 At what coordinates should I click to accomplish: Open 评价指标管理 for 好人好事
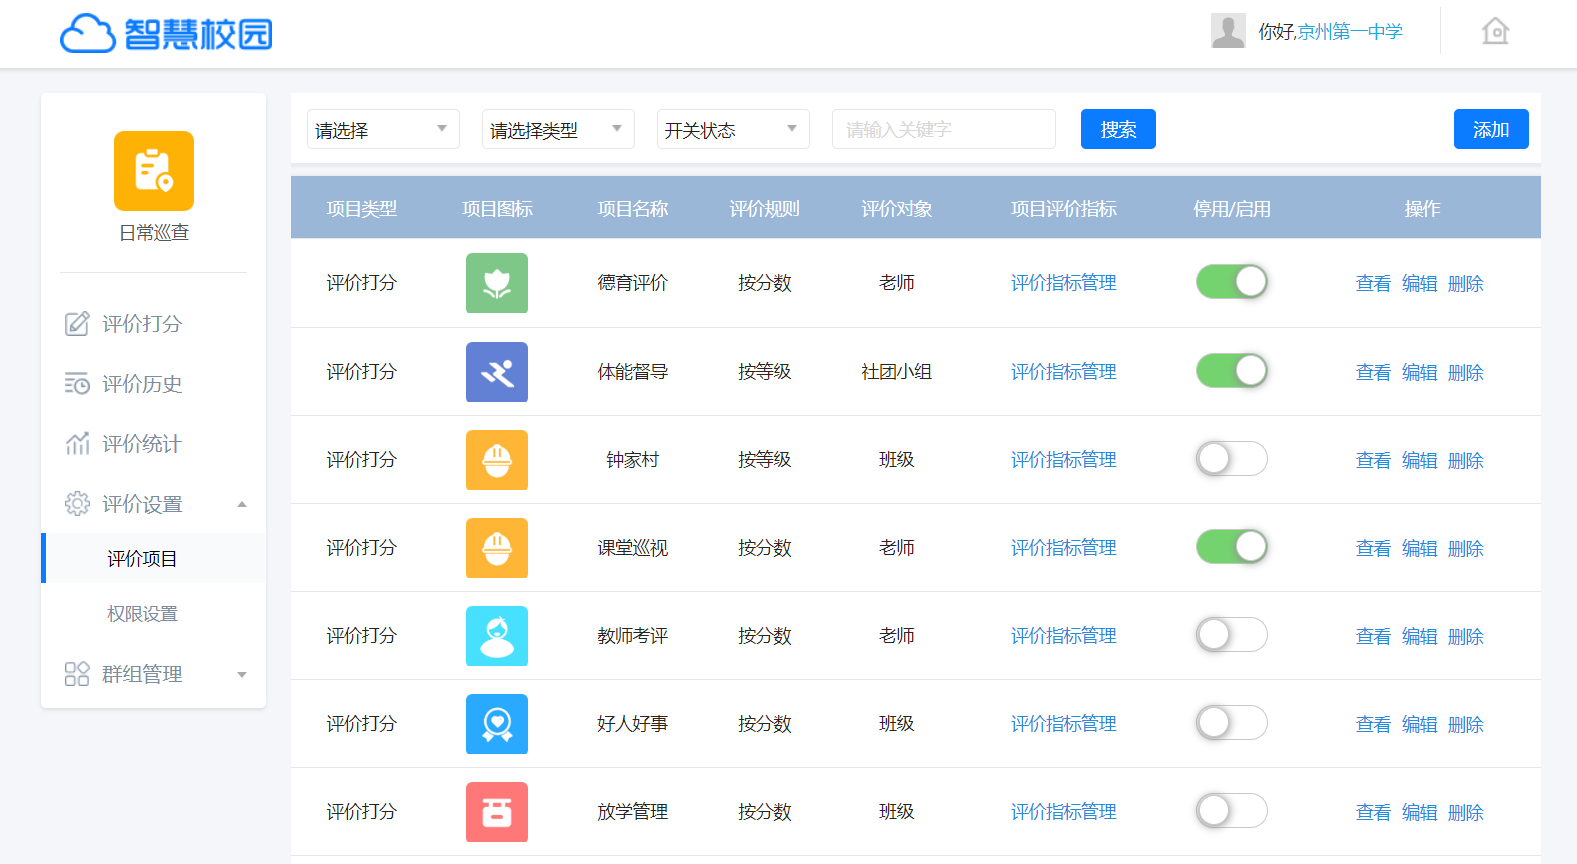click(1064, 724)
